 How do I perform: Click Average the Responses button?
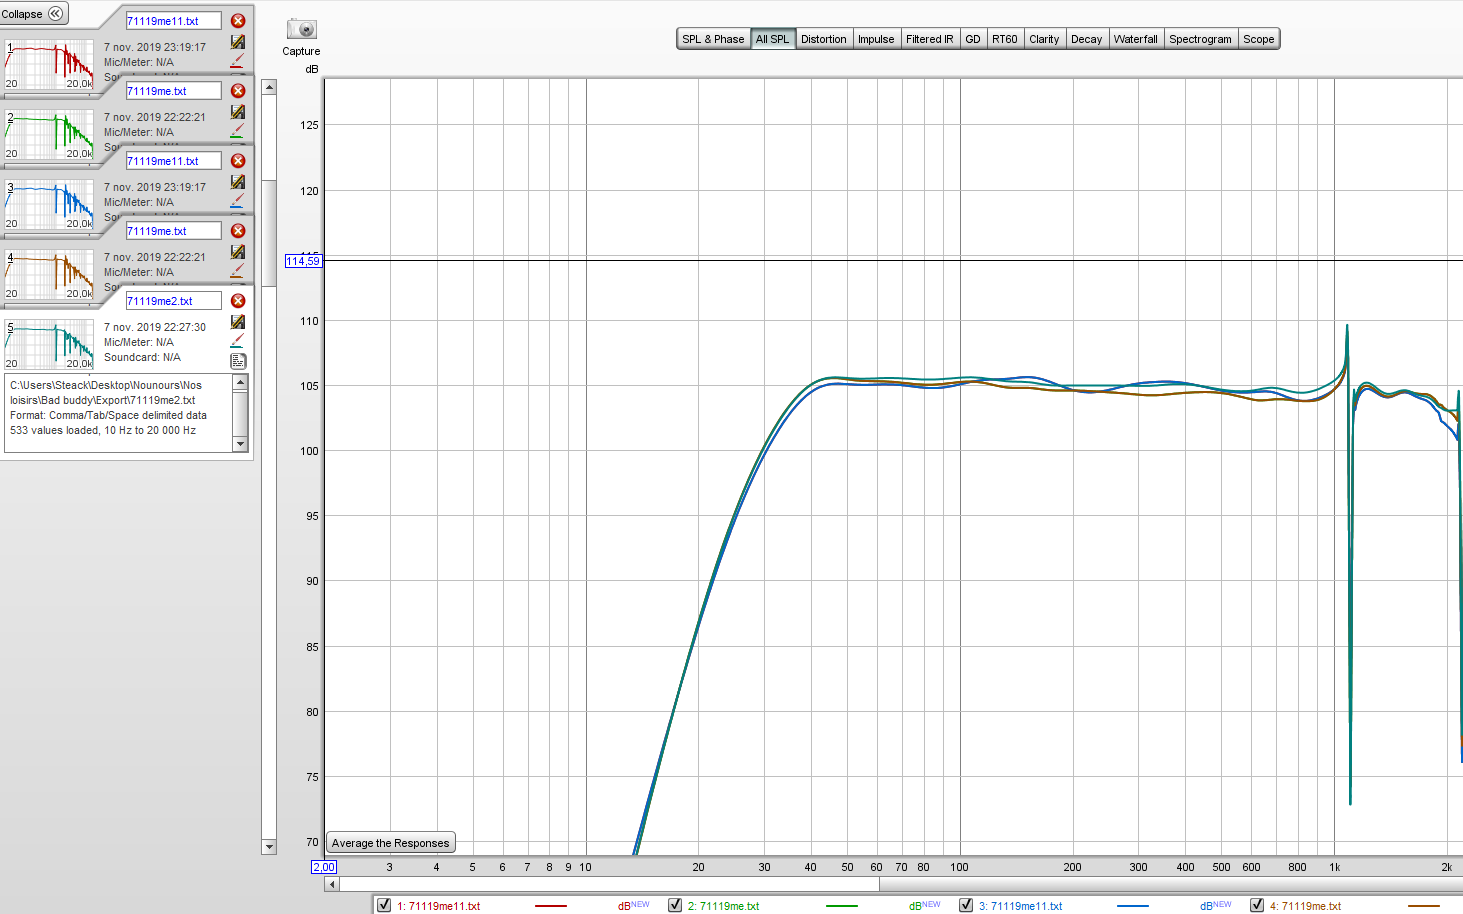[390, 843]
